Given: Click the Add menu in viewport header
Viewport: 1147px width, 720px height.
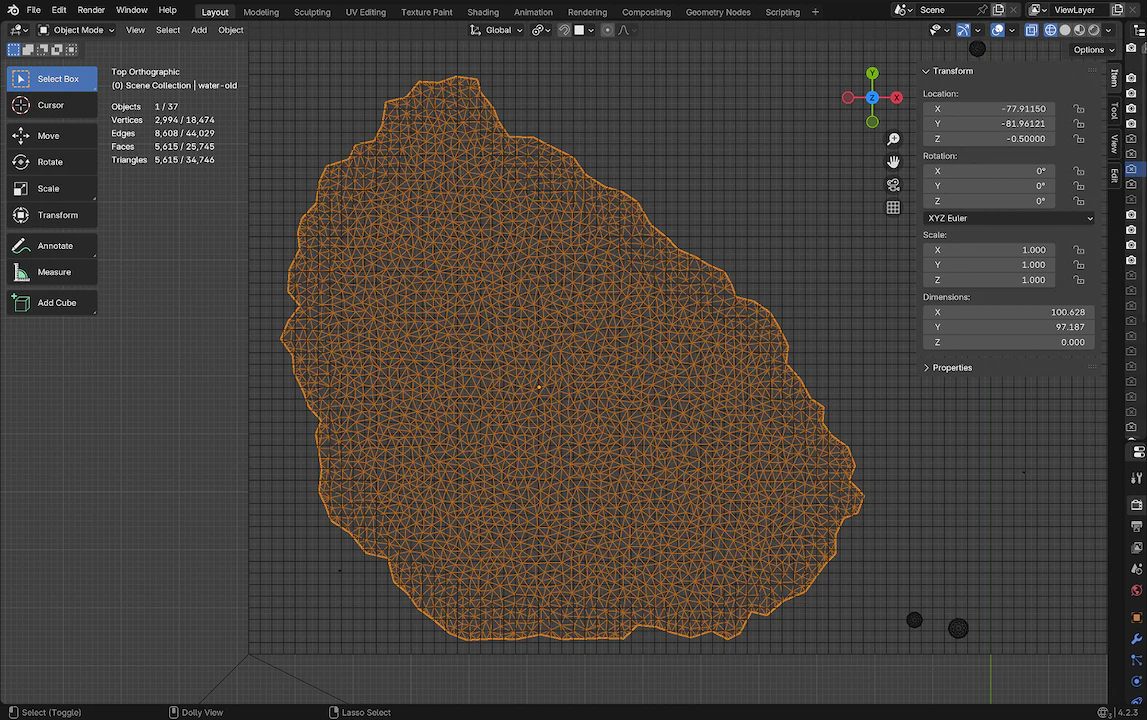Looking at the screenshot, I should click(x=199, y=30).
